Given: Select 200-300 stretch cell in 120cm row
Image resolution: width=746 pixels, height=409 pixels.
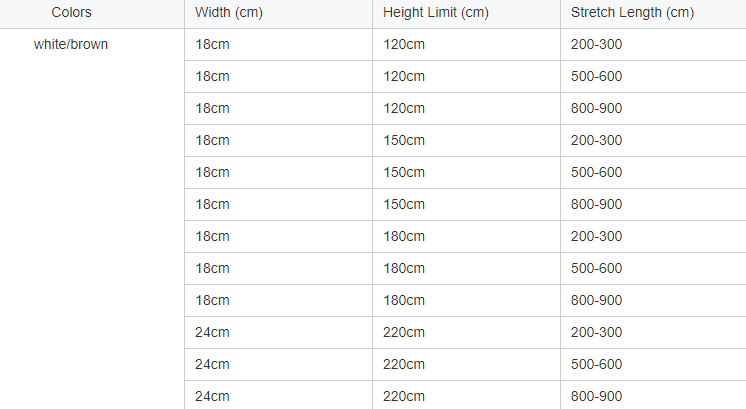Looking at the screenshot, I should 596,44.
